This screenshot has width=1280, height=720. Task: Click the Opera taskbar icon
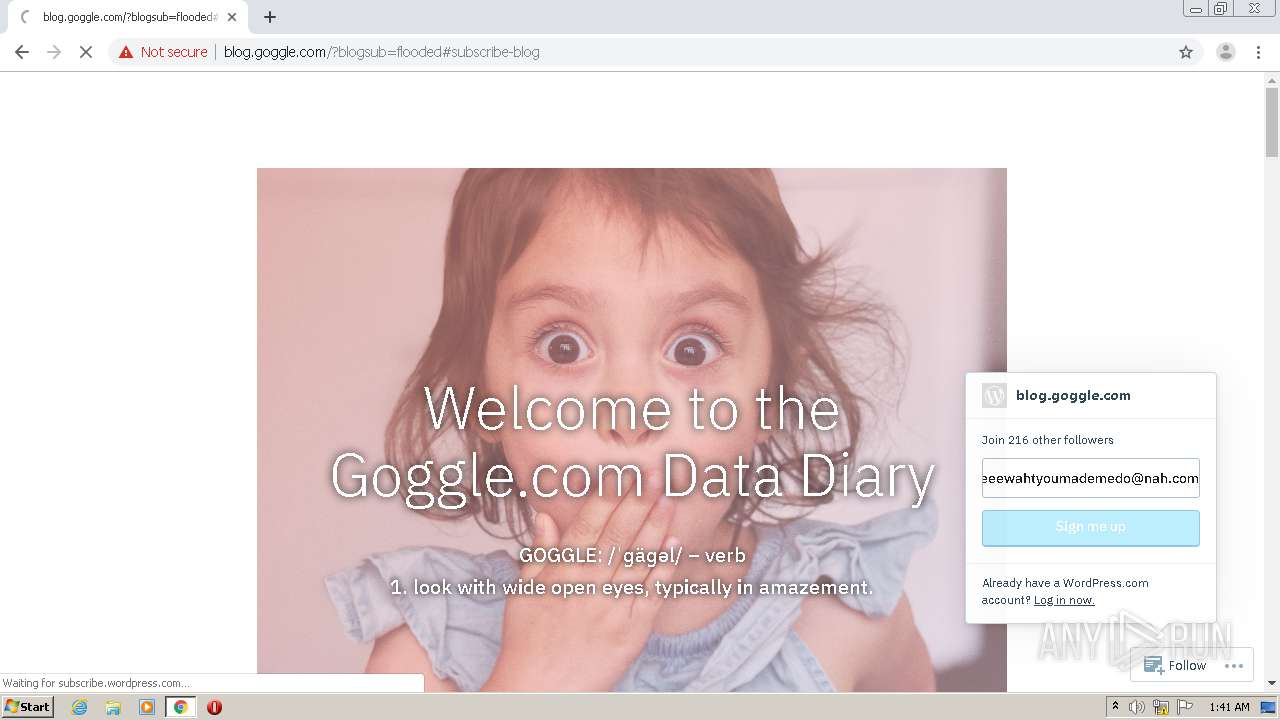click(x=214, y=707)
